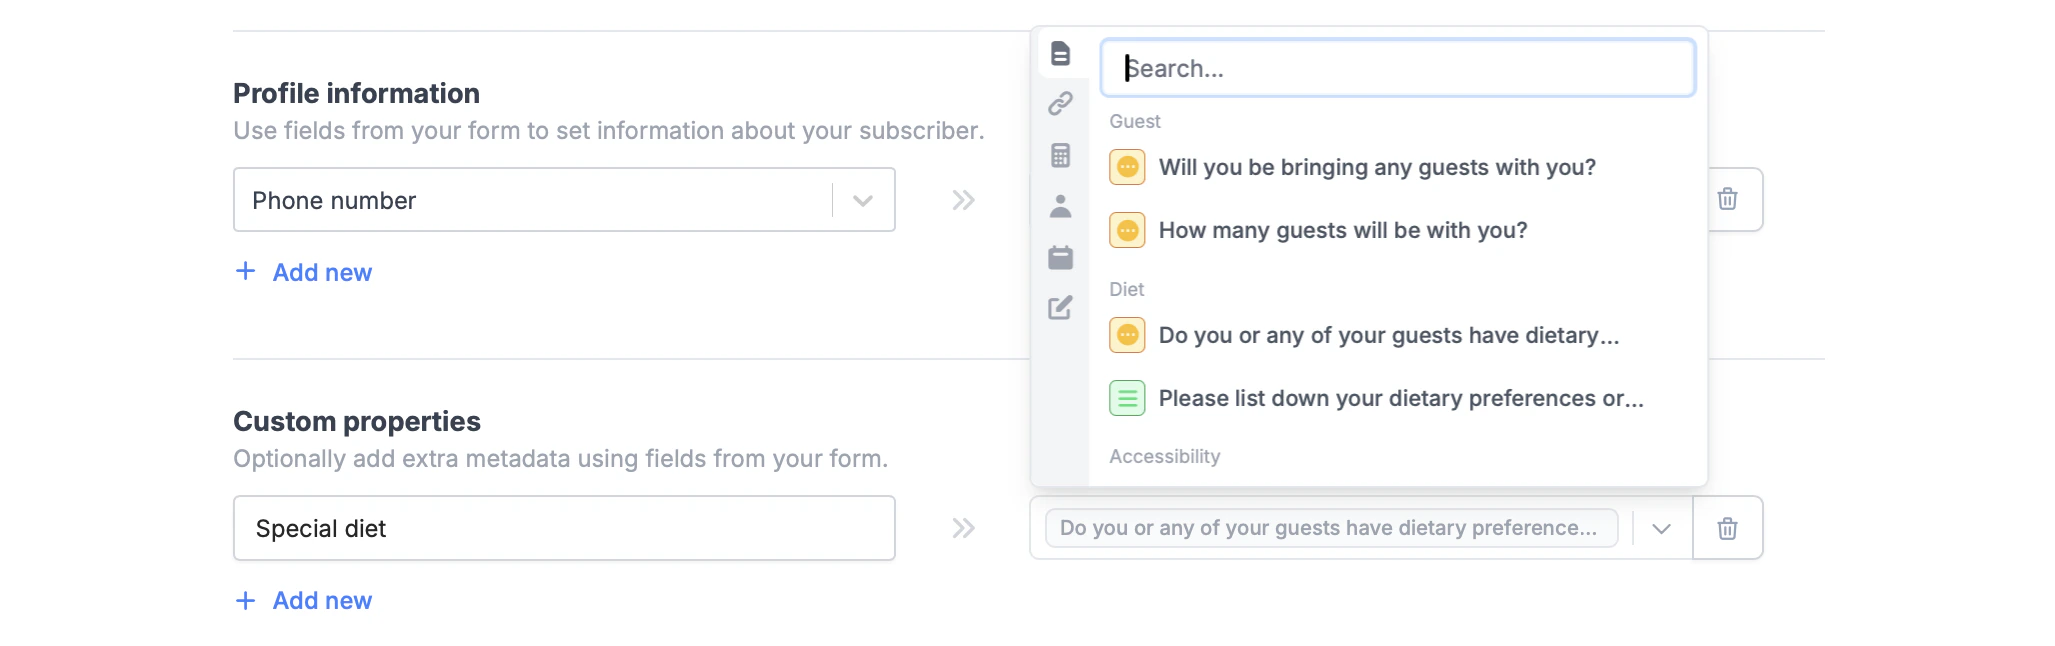
Task: Click the plus icon under Special diet
Action: pyautogui.click(x=245, y=600)
